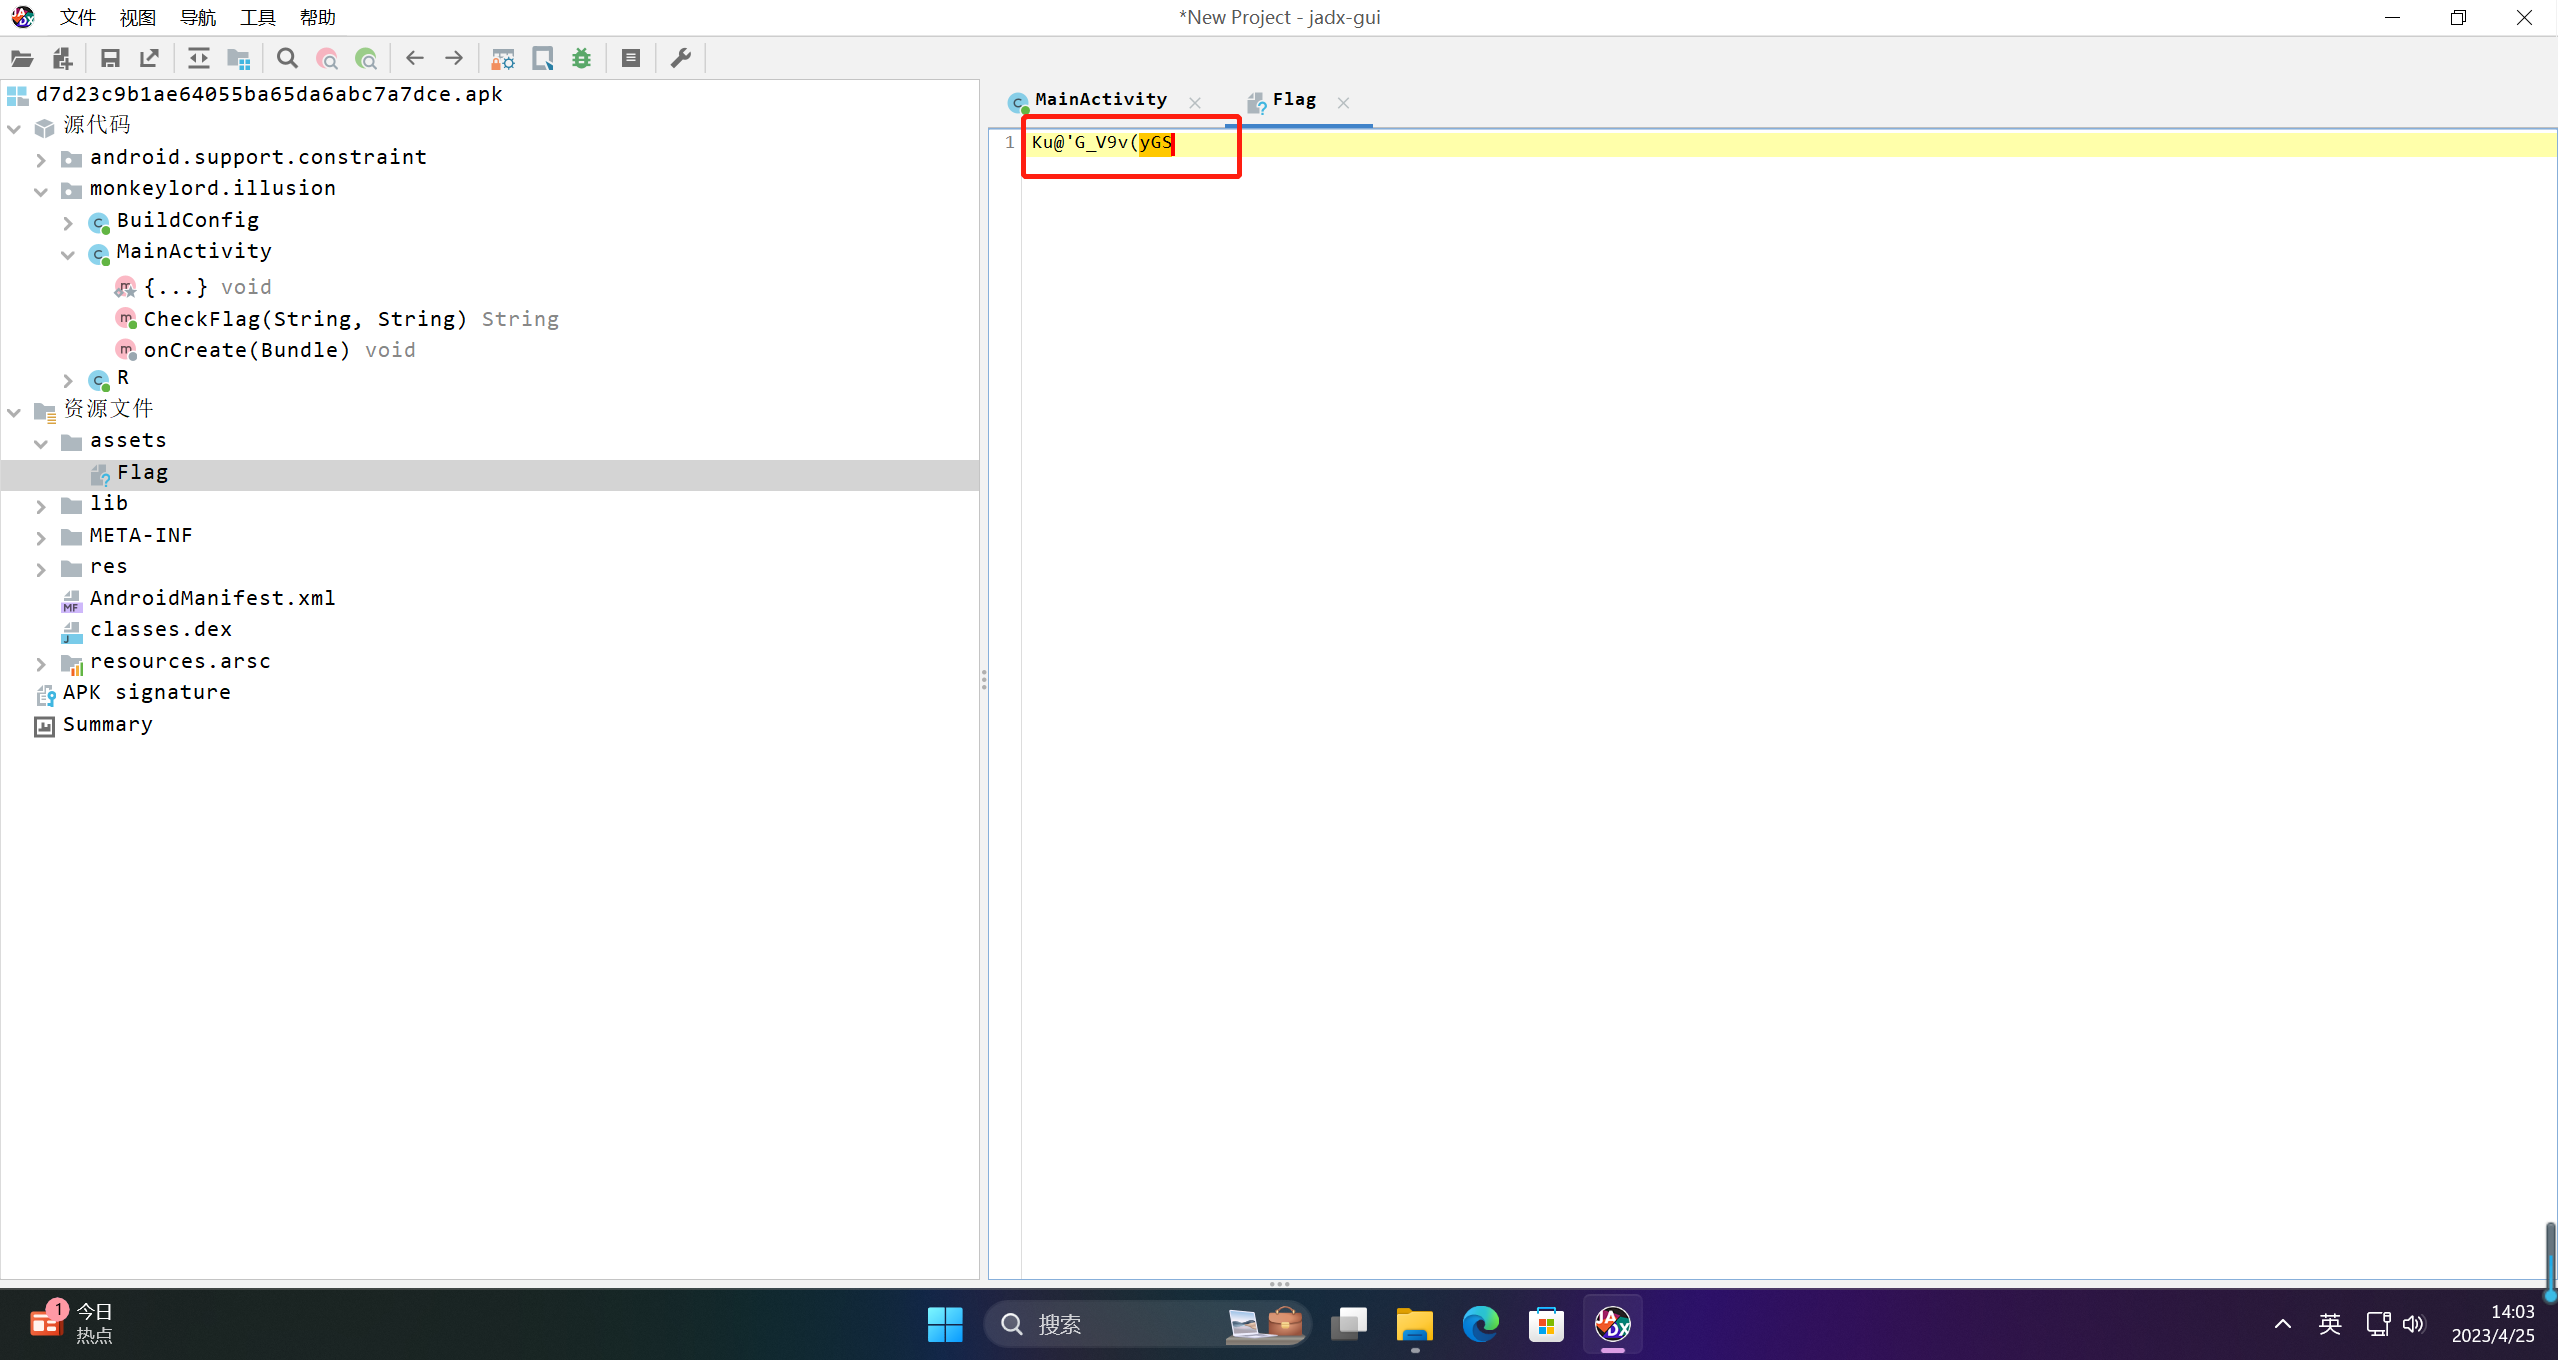Switch to the MainActivity tab
The height and width of the screenshot is (1360, 2558).
click(x=1100, y=100)
